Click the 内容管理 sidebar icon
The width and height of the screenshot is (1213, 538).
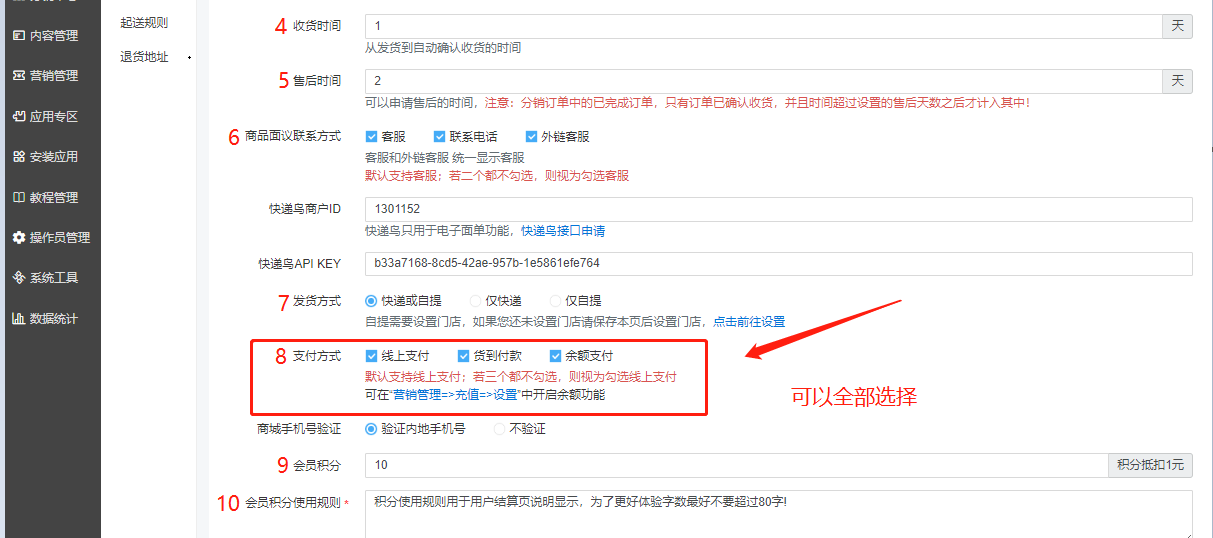pyautogui.click(x=18, y=35)
